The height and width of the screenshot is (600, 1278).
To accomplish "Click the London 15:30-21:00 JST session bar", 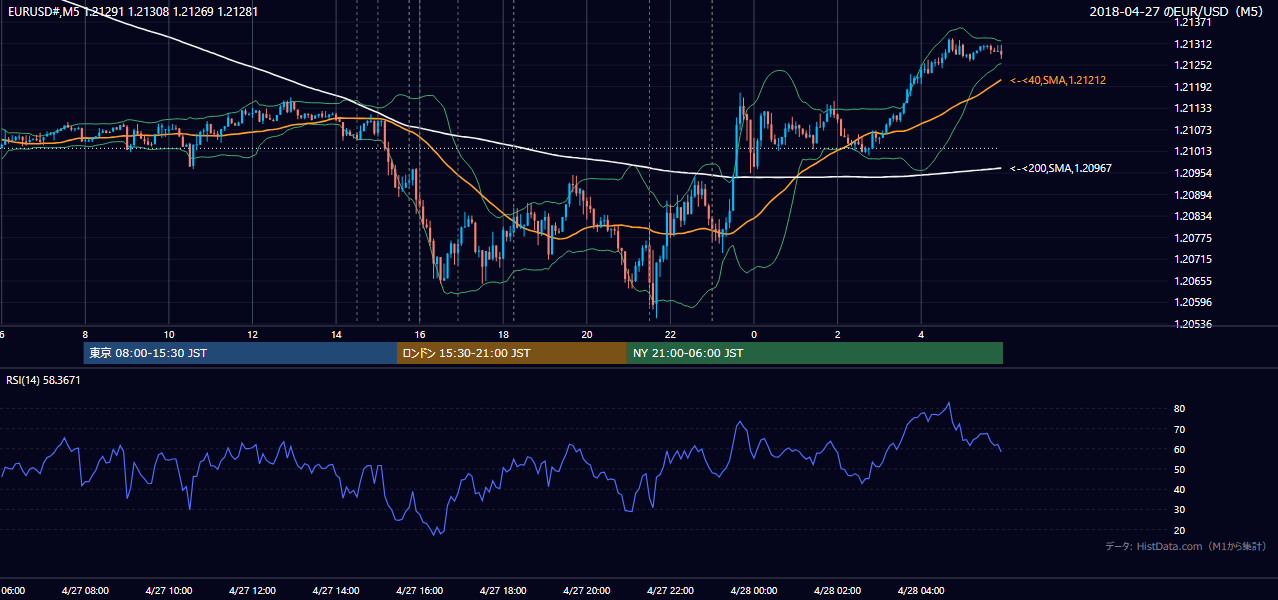I will [512, 353].
